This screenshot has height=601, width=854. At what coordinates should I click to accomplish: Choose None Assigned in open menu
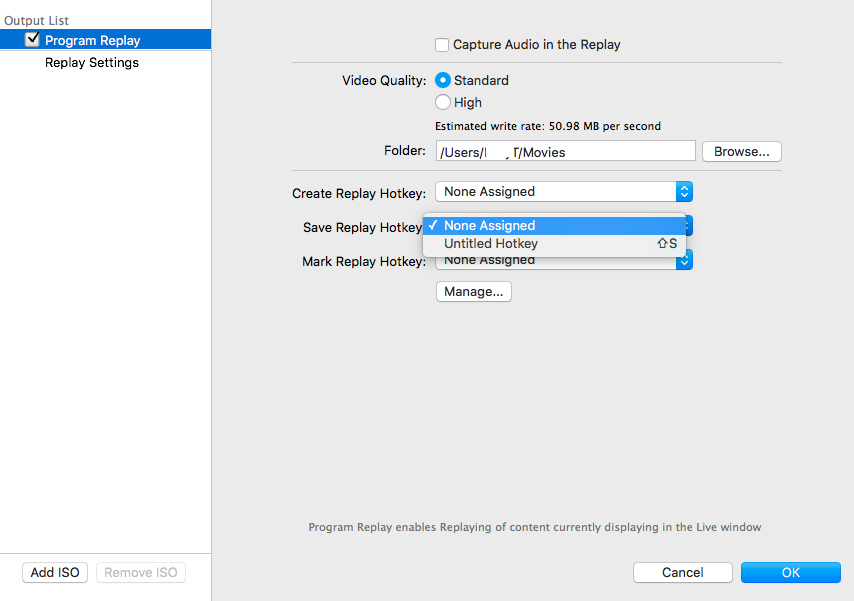(x=554, y=226)
